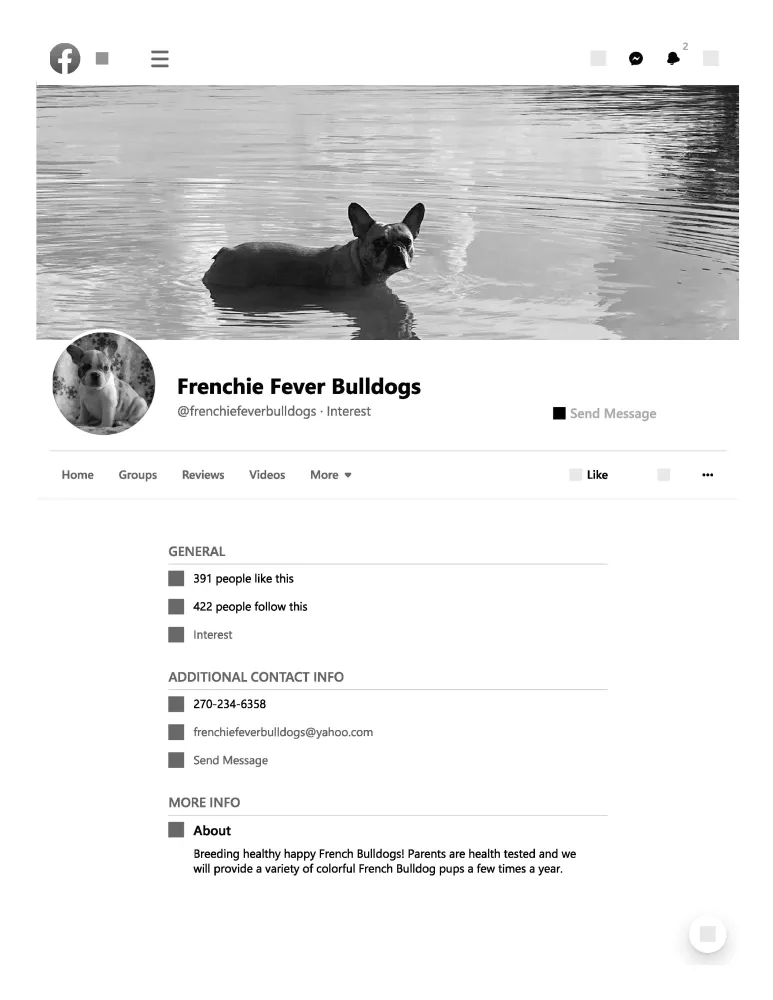Open the cover photo of dog in water
The height and width of the screenshot is (1000, 773).
(387, 212)
